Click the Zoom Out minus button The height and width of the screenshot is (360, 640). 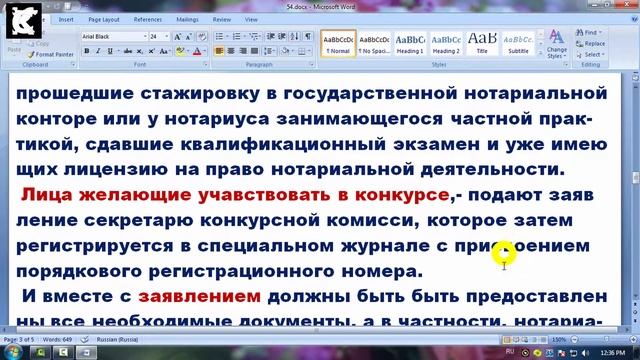point(574,340)
